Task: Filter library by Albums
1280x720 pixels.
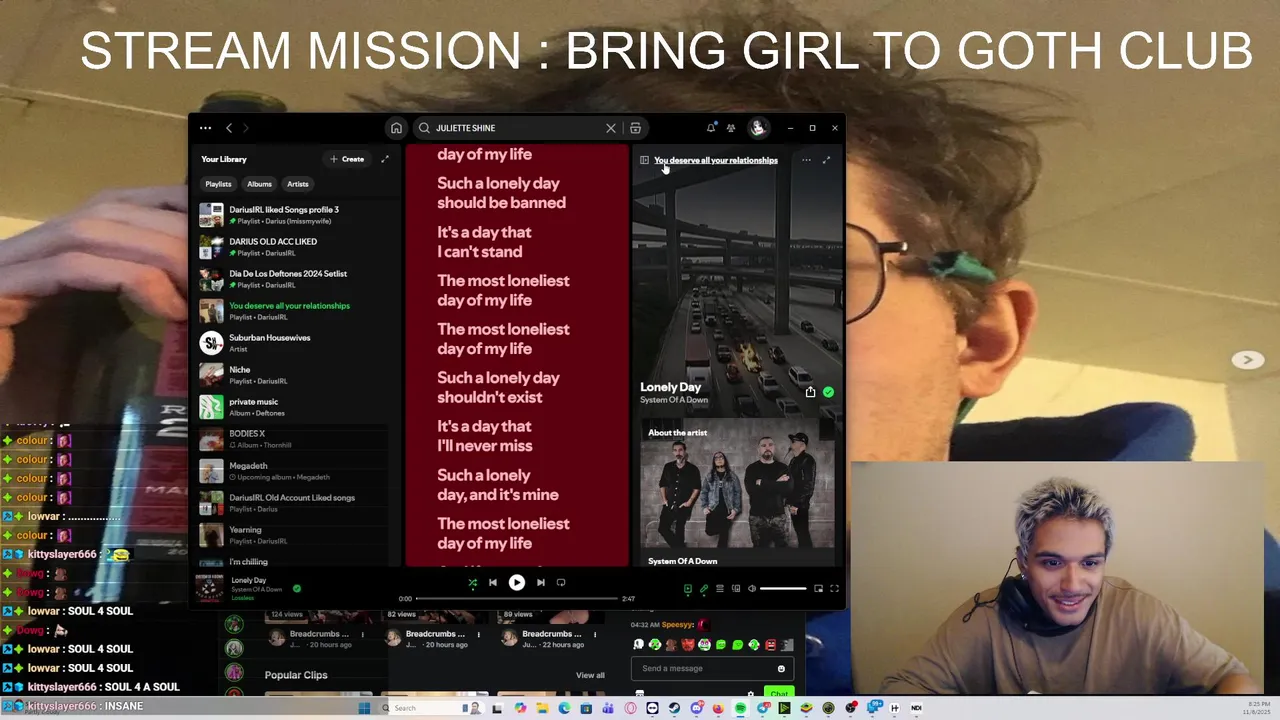Action: pyautogui.click(x=259, y=184)
